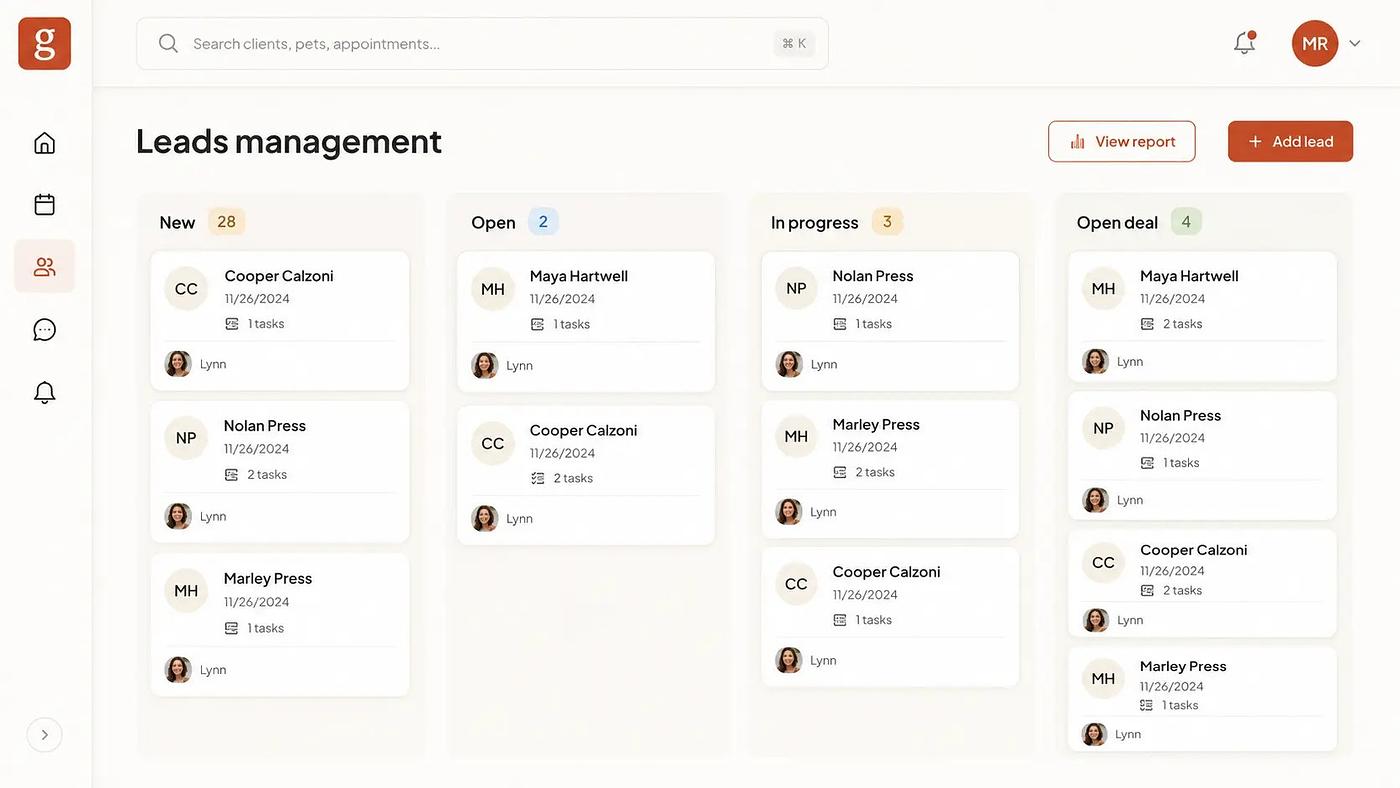Image resolution: width=1400 pixels, height=788 pixels.
Task: Click MH avatar on Maya Hartwell Open card
Action: coord(493,289)
